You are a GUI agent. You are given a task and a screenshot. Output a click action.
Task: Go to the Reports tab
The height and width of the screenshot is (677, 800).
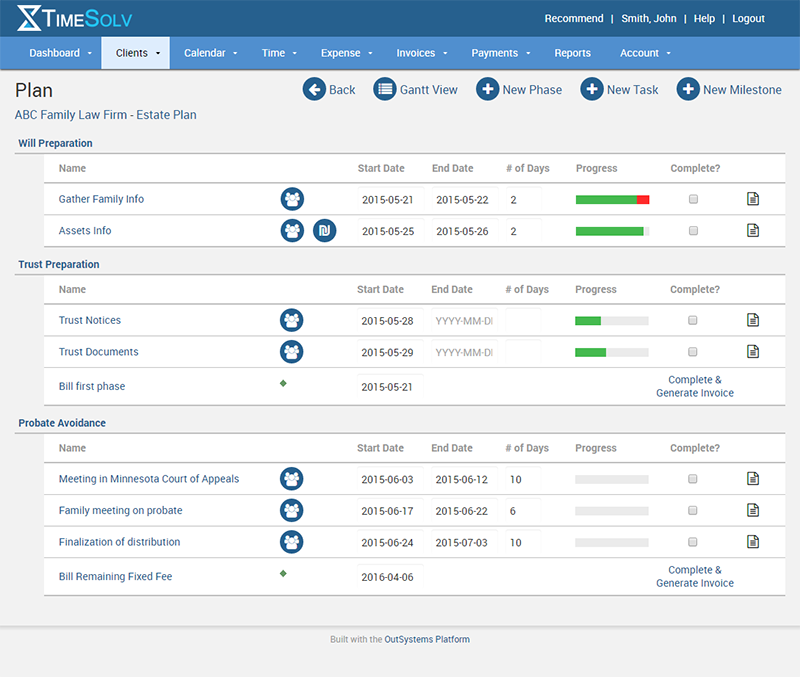pos(572,53)
